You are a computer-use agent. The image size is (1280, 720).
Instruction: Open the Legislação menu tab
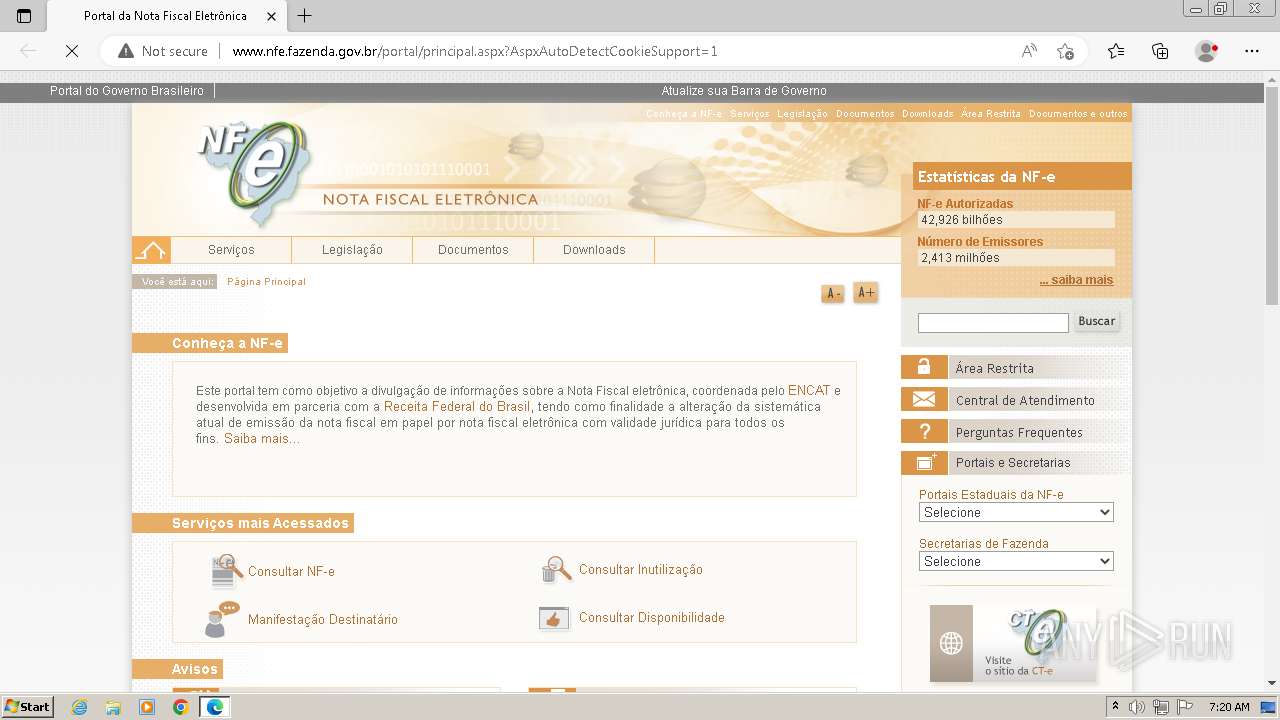(352, 250)
